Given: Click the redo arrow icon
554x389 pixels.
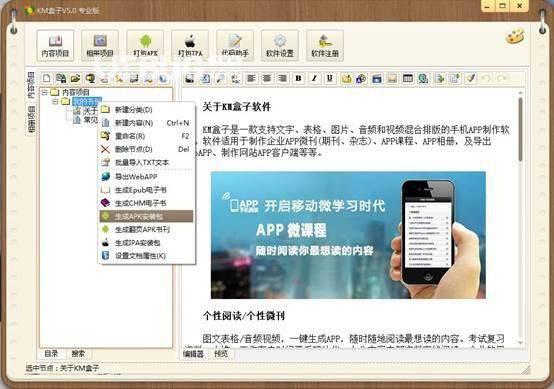Looking at the screenshot, I should coord(502,78).
